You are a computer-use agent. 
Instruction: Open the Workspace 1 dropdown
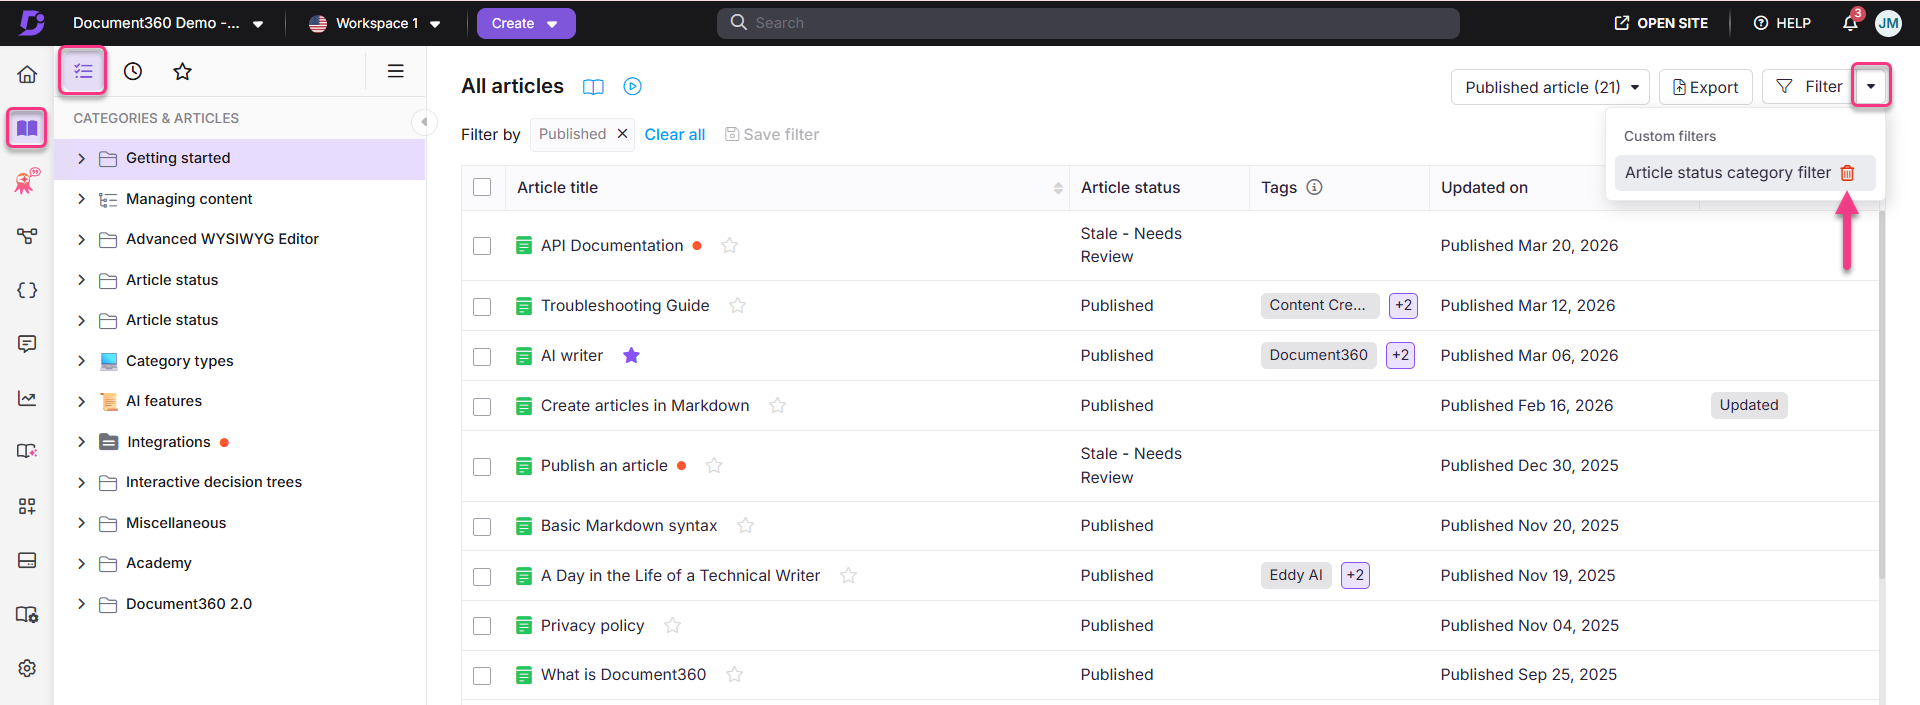click(x=375, y=23)
